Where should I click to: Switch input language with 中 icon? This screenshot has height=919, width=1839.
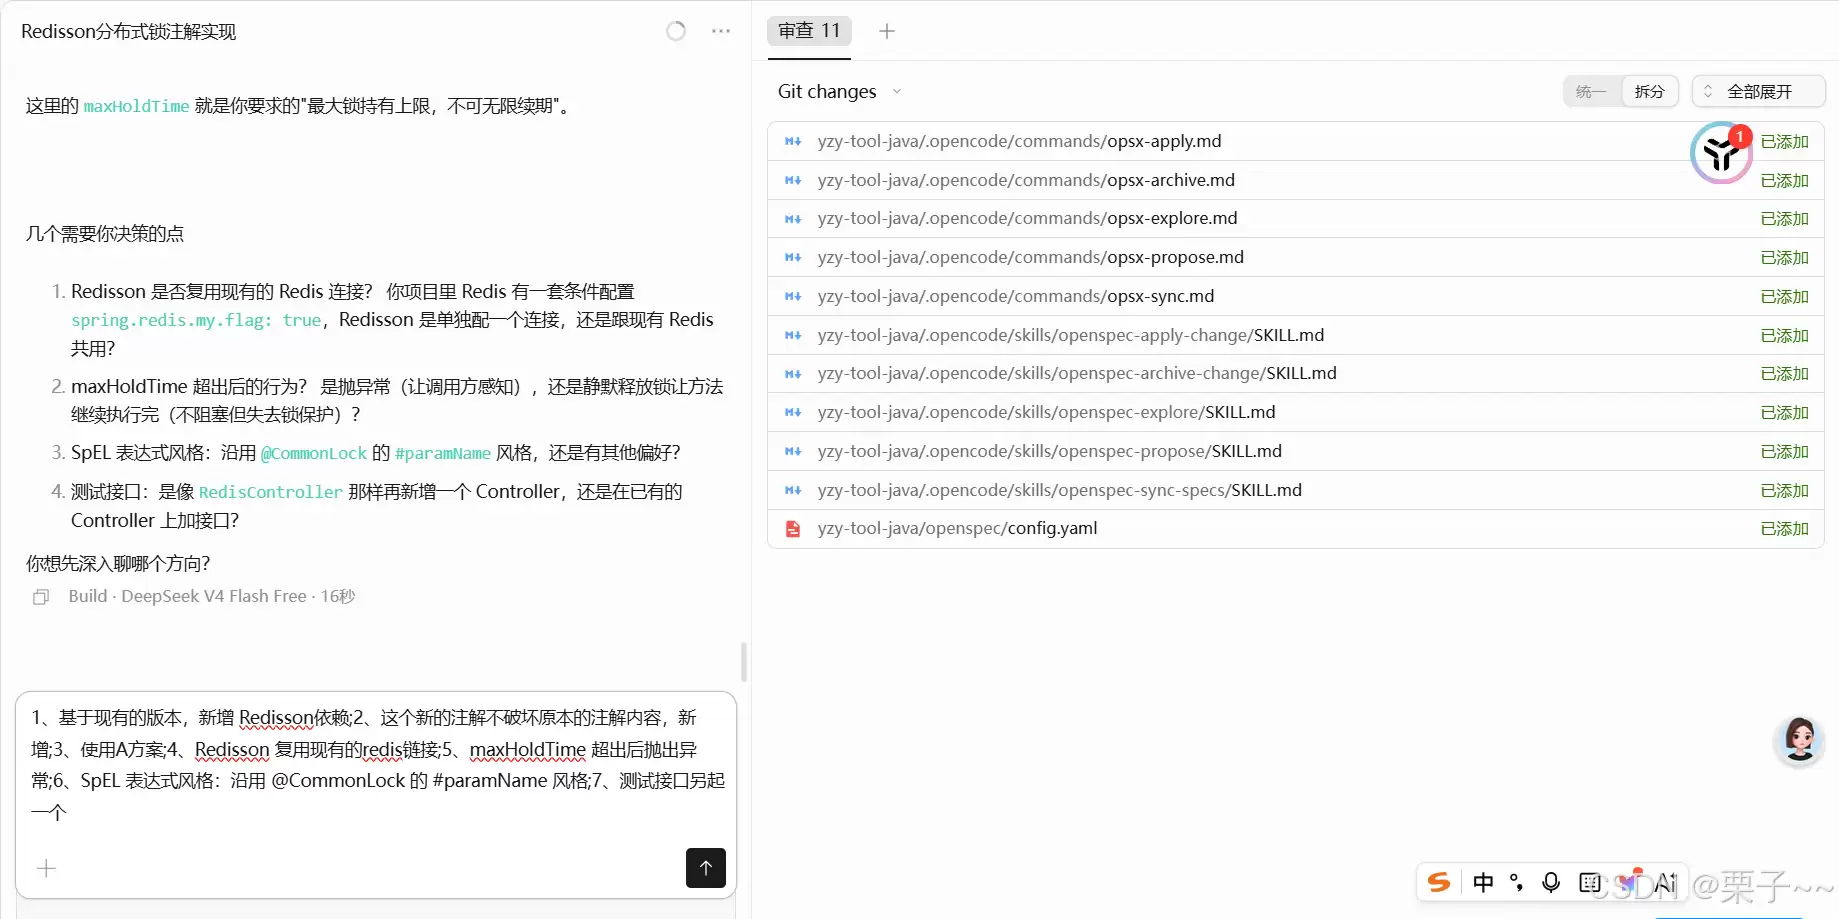coord(1483,882)
